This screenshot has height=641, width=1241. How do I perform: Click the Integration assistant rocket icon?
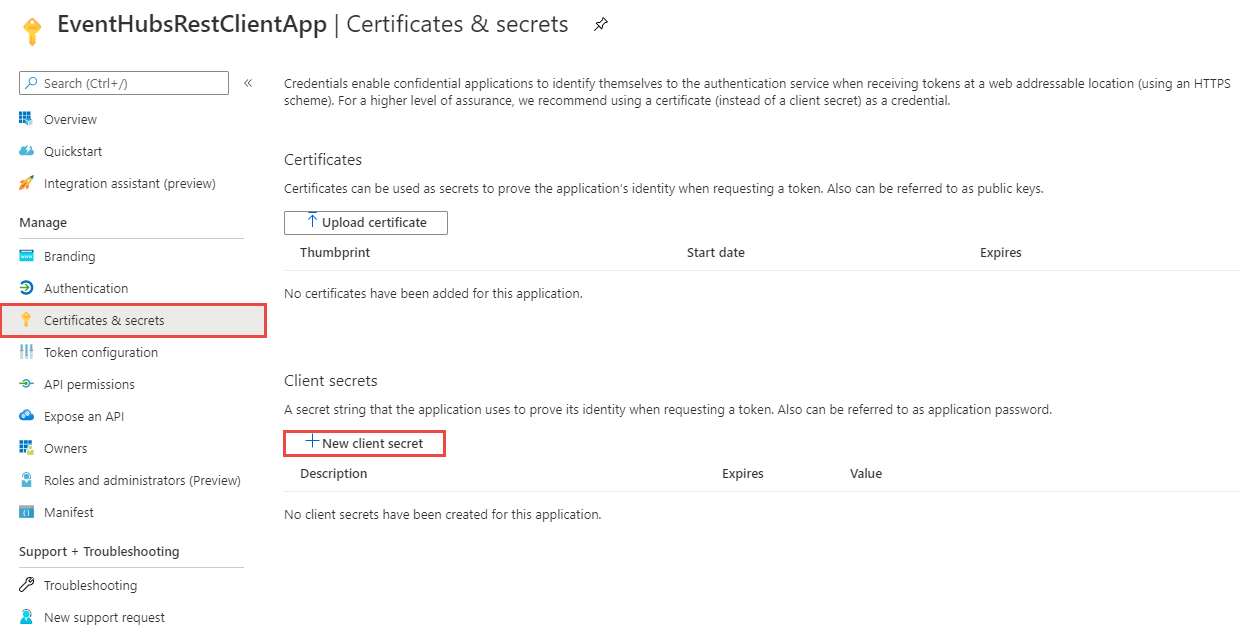pyautogui.click(x=26, y=183)
